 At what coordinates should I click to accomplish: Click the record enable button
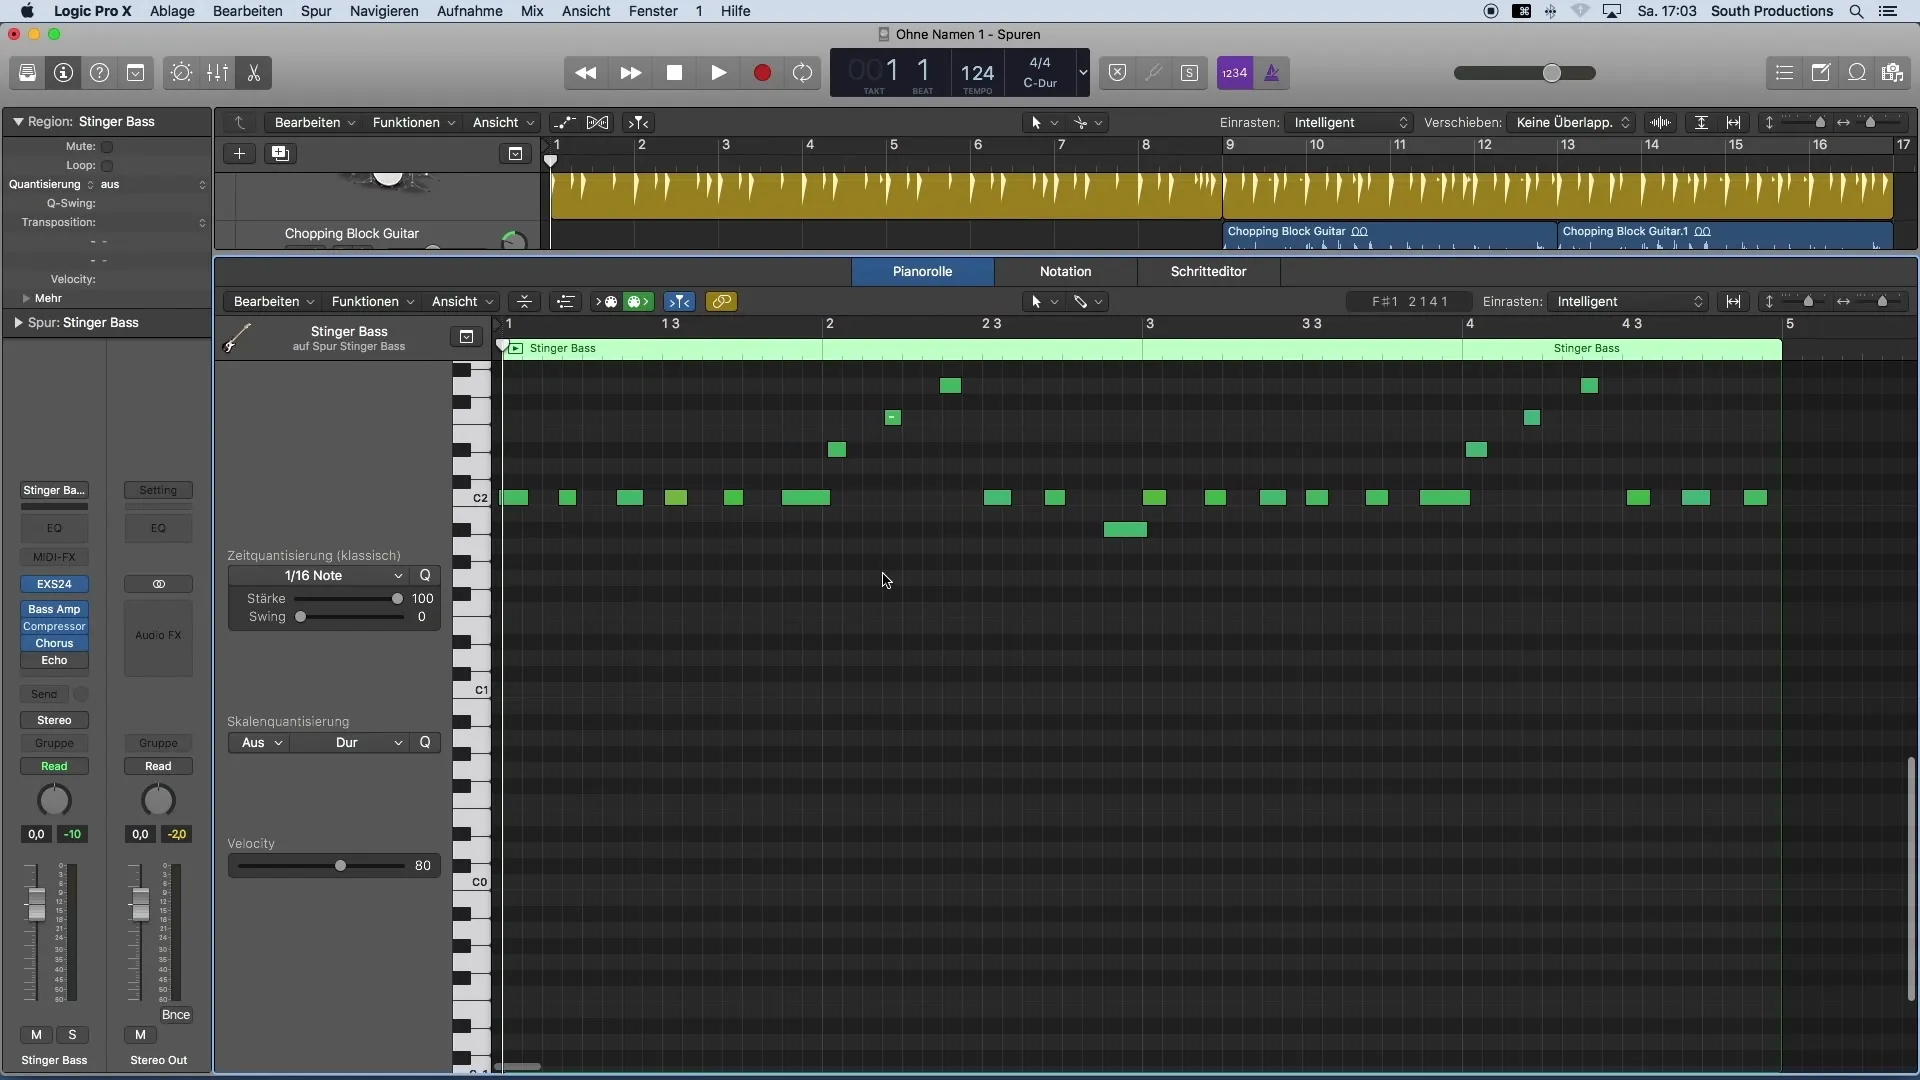coord(761,73)
